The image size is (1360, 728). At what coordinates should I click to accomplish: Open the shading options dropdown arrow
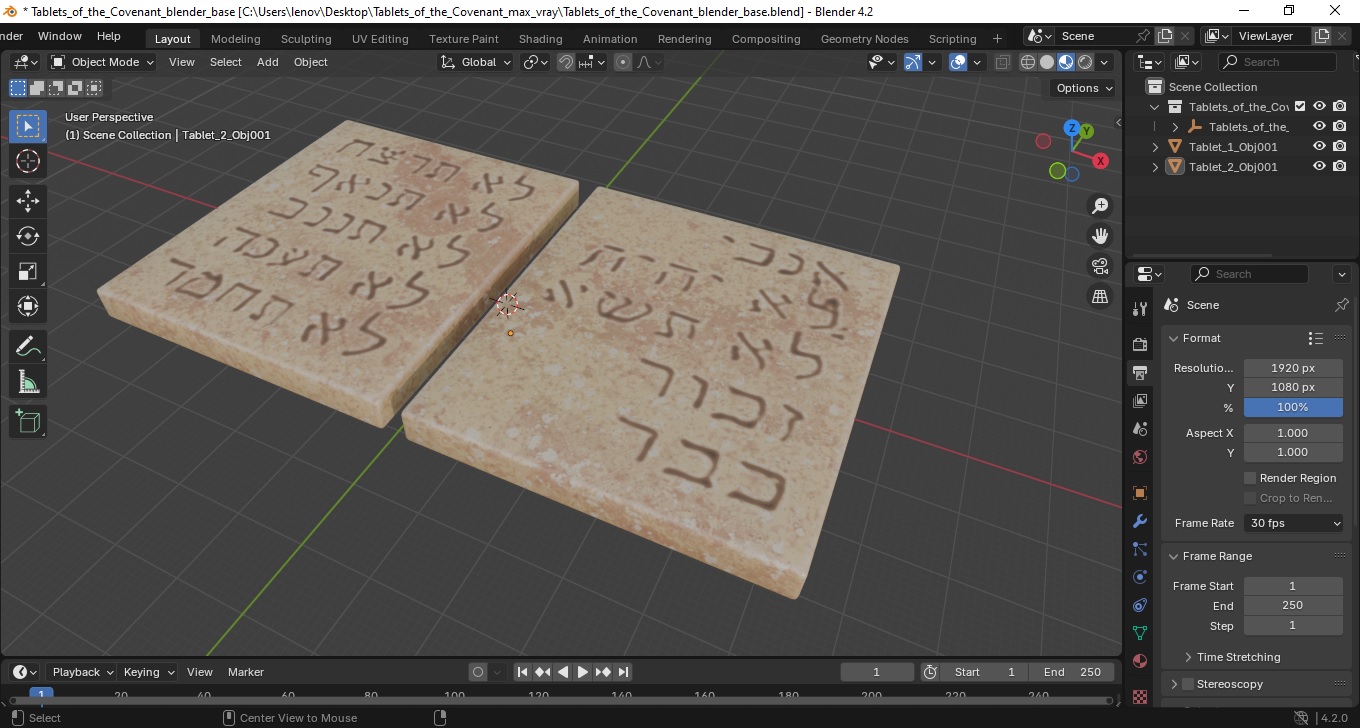tap(1104, 62)
